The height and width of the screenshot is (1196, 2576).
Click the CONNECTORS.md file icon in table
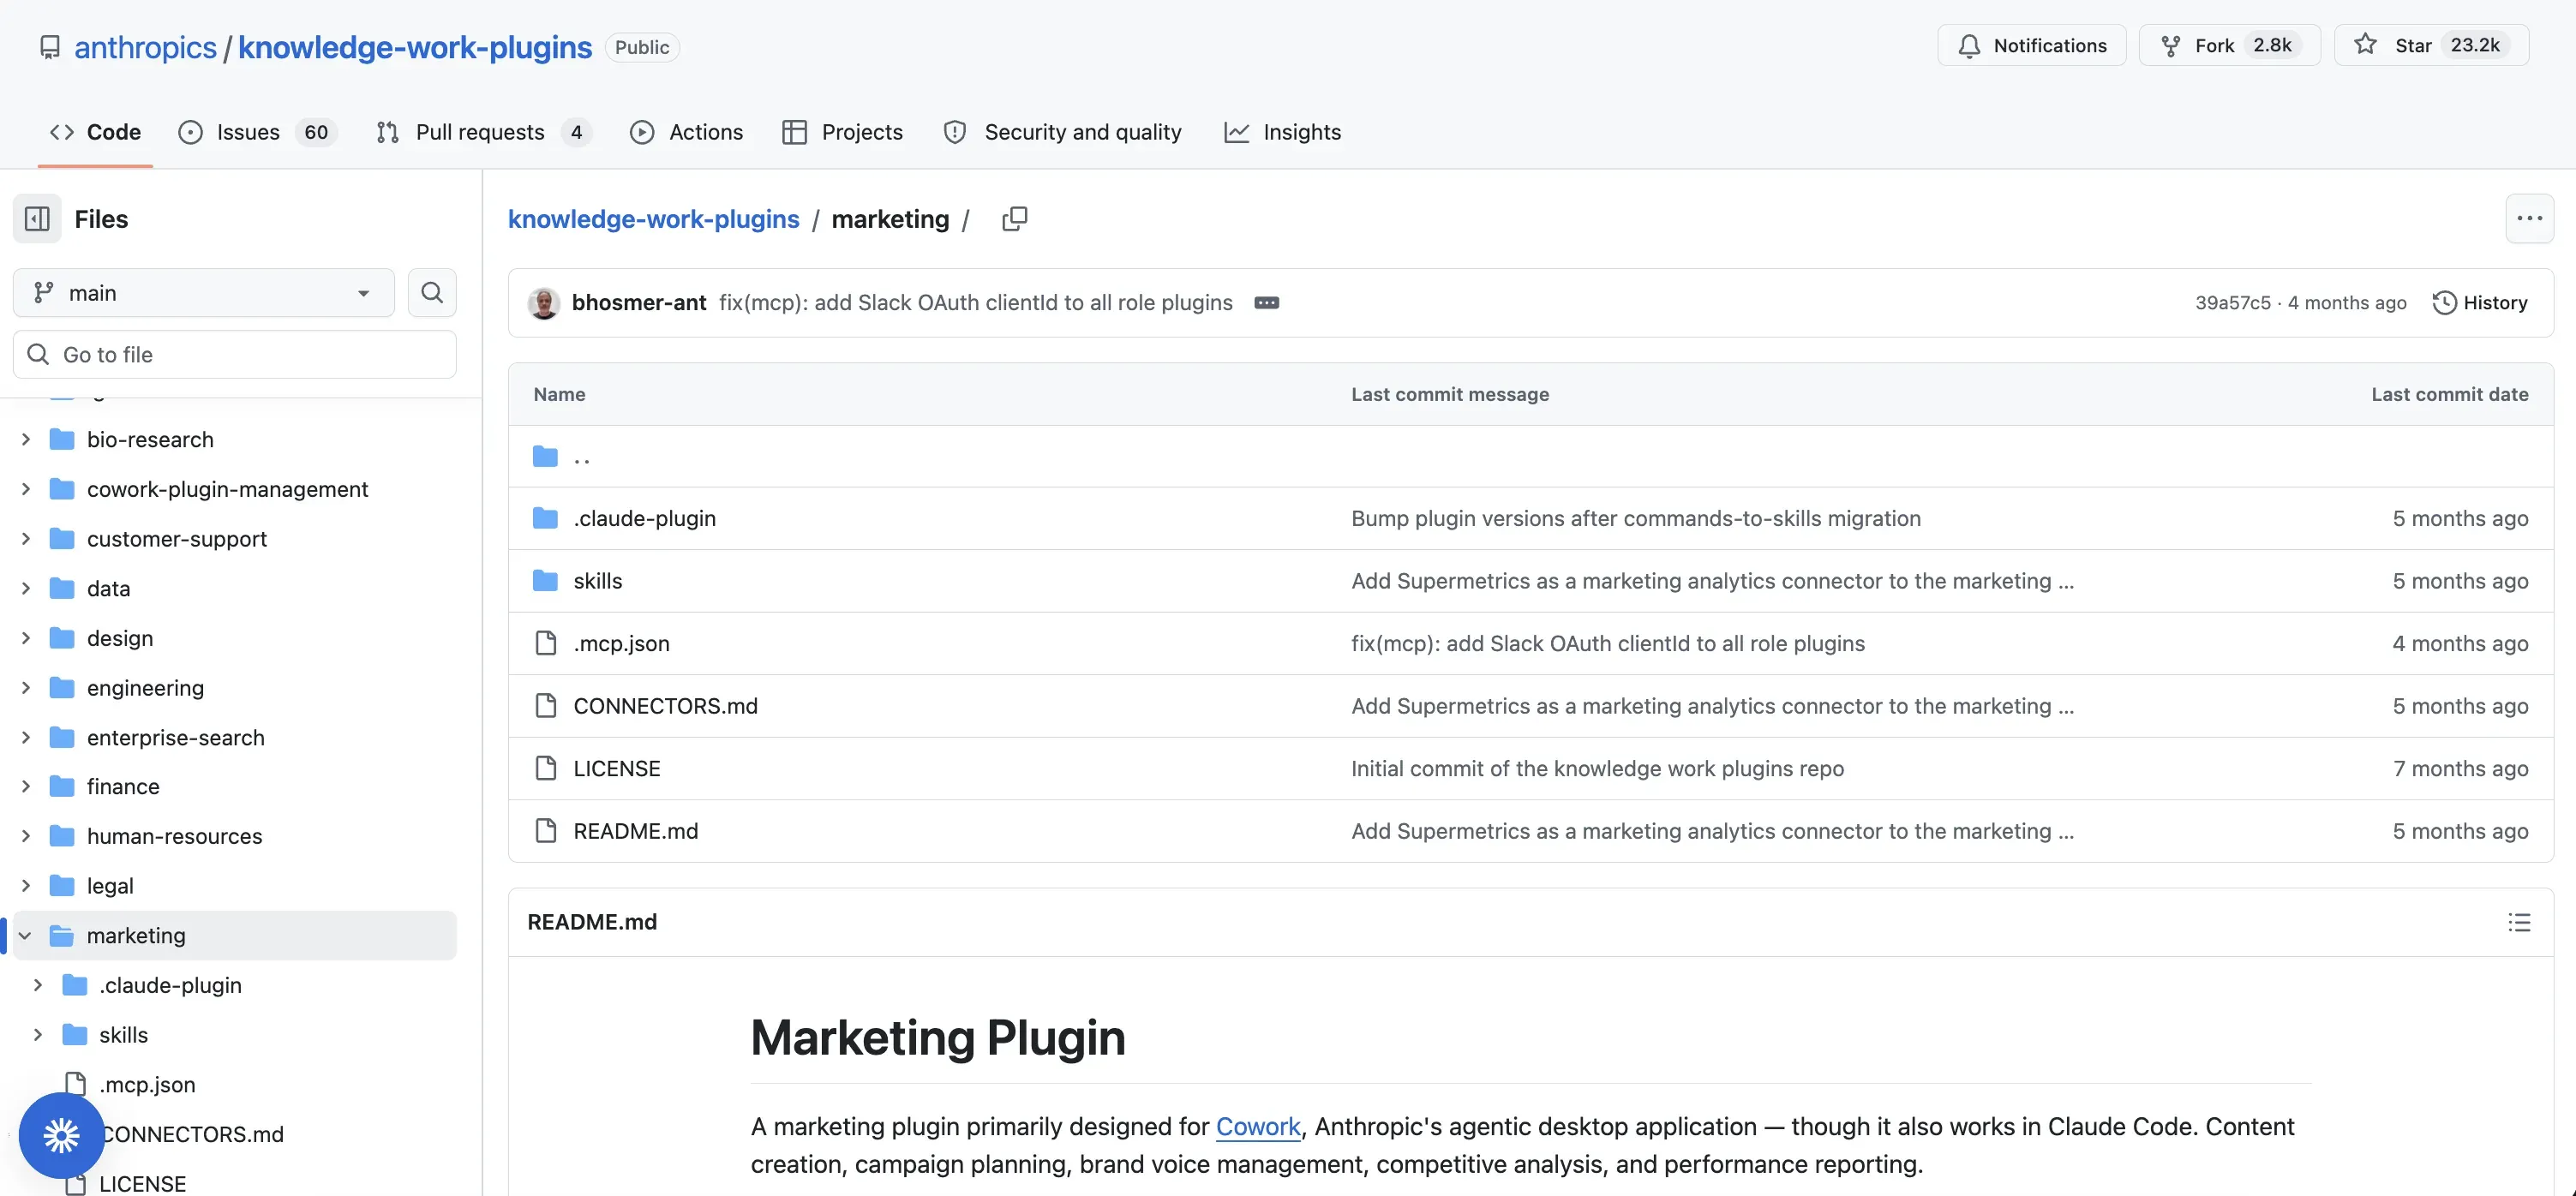545,705
